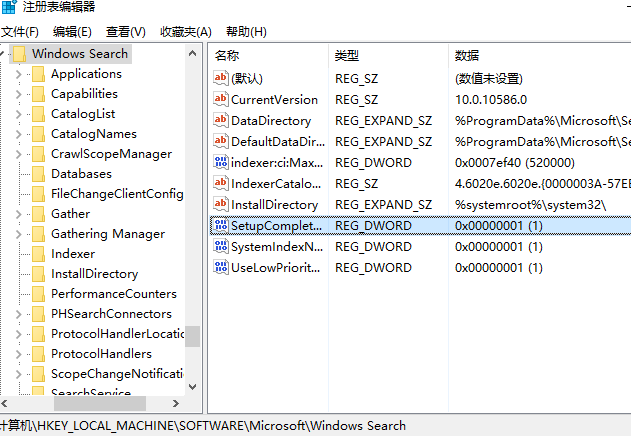The image size is (631, 436).
Task: Click the tree vertical scrollbar thumb
Action: coord(192,337)
